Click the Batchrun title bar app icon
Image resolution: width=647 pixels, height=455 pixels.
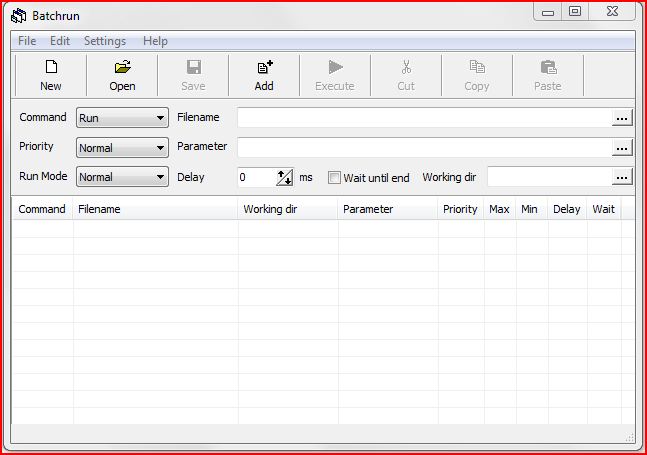click(19, 16)
